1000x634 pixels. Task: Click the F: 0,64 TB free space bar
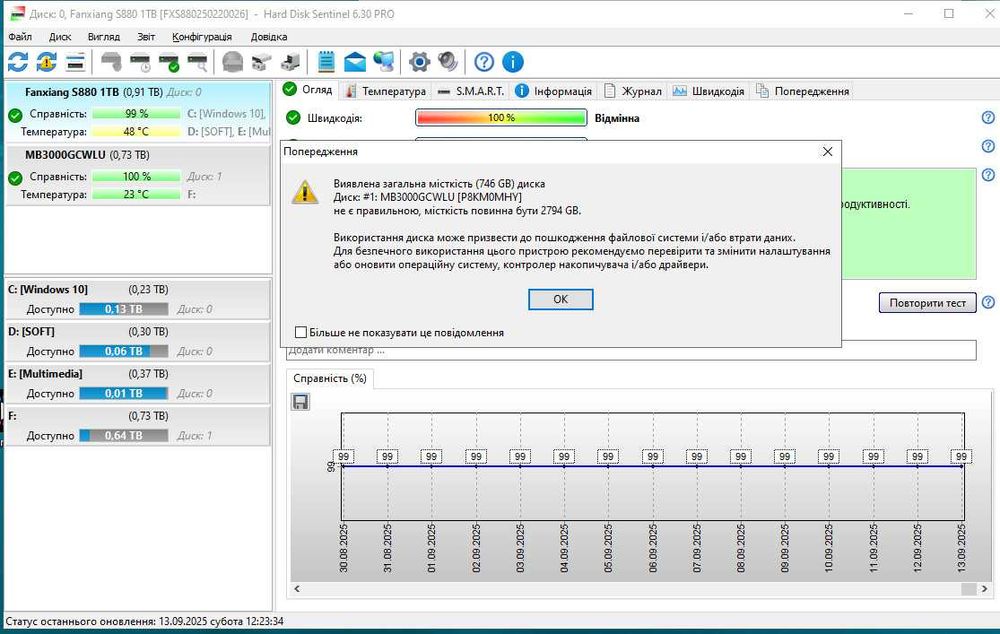click(x=124, y=435)
